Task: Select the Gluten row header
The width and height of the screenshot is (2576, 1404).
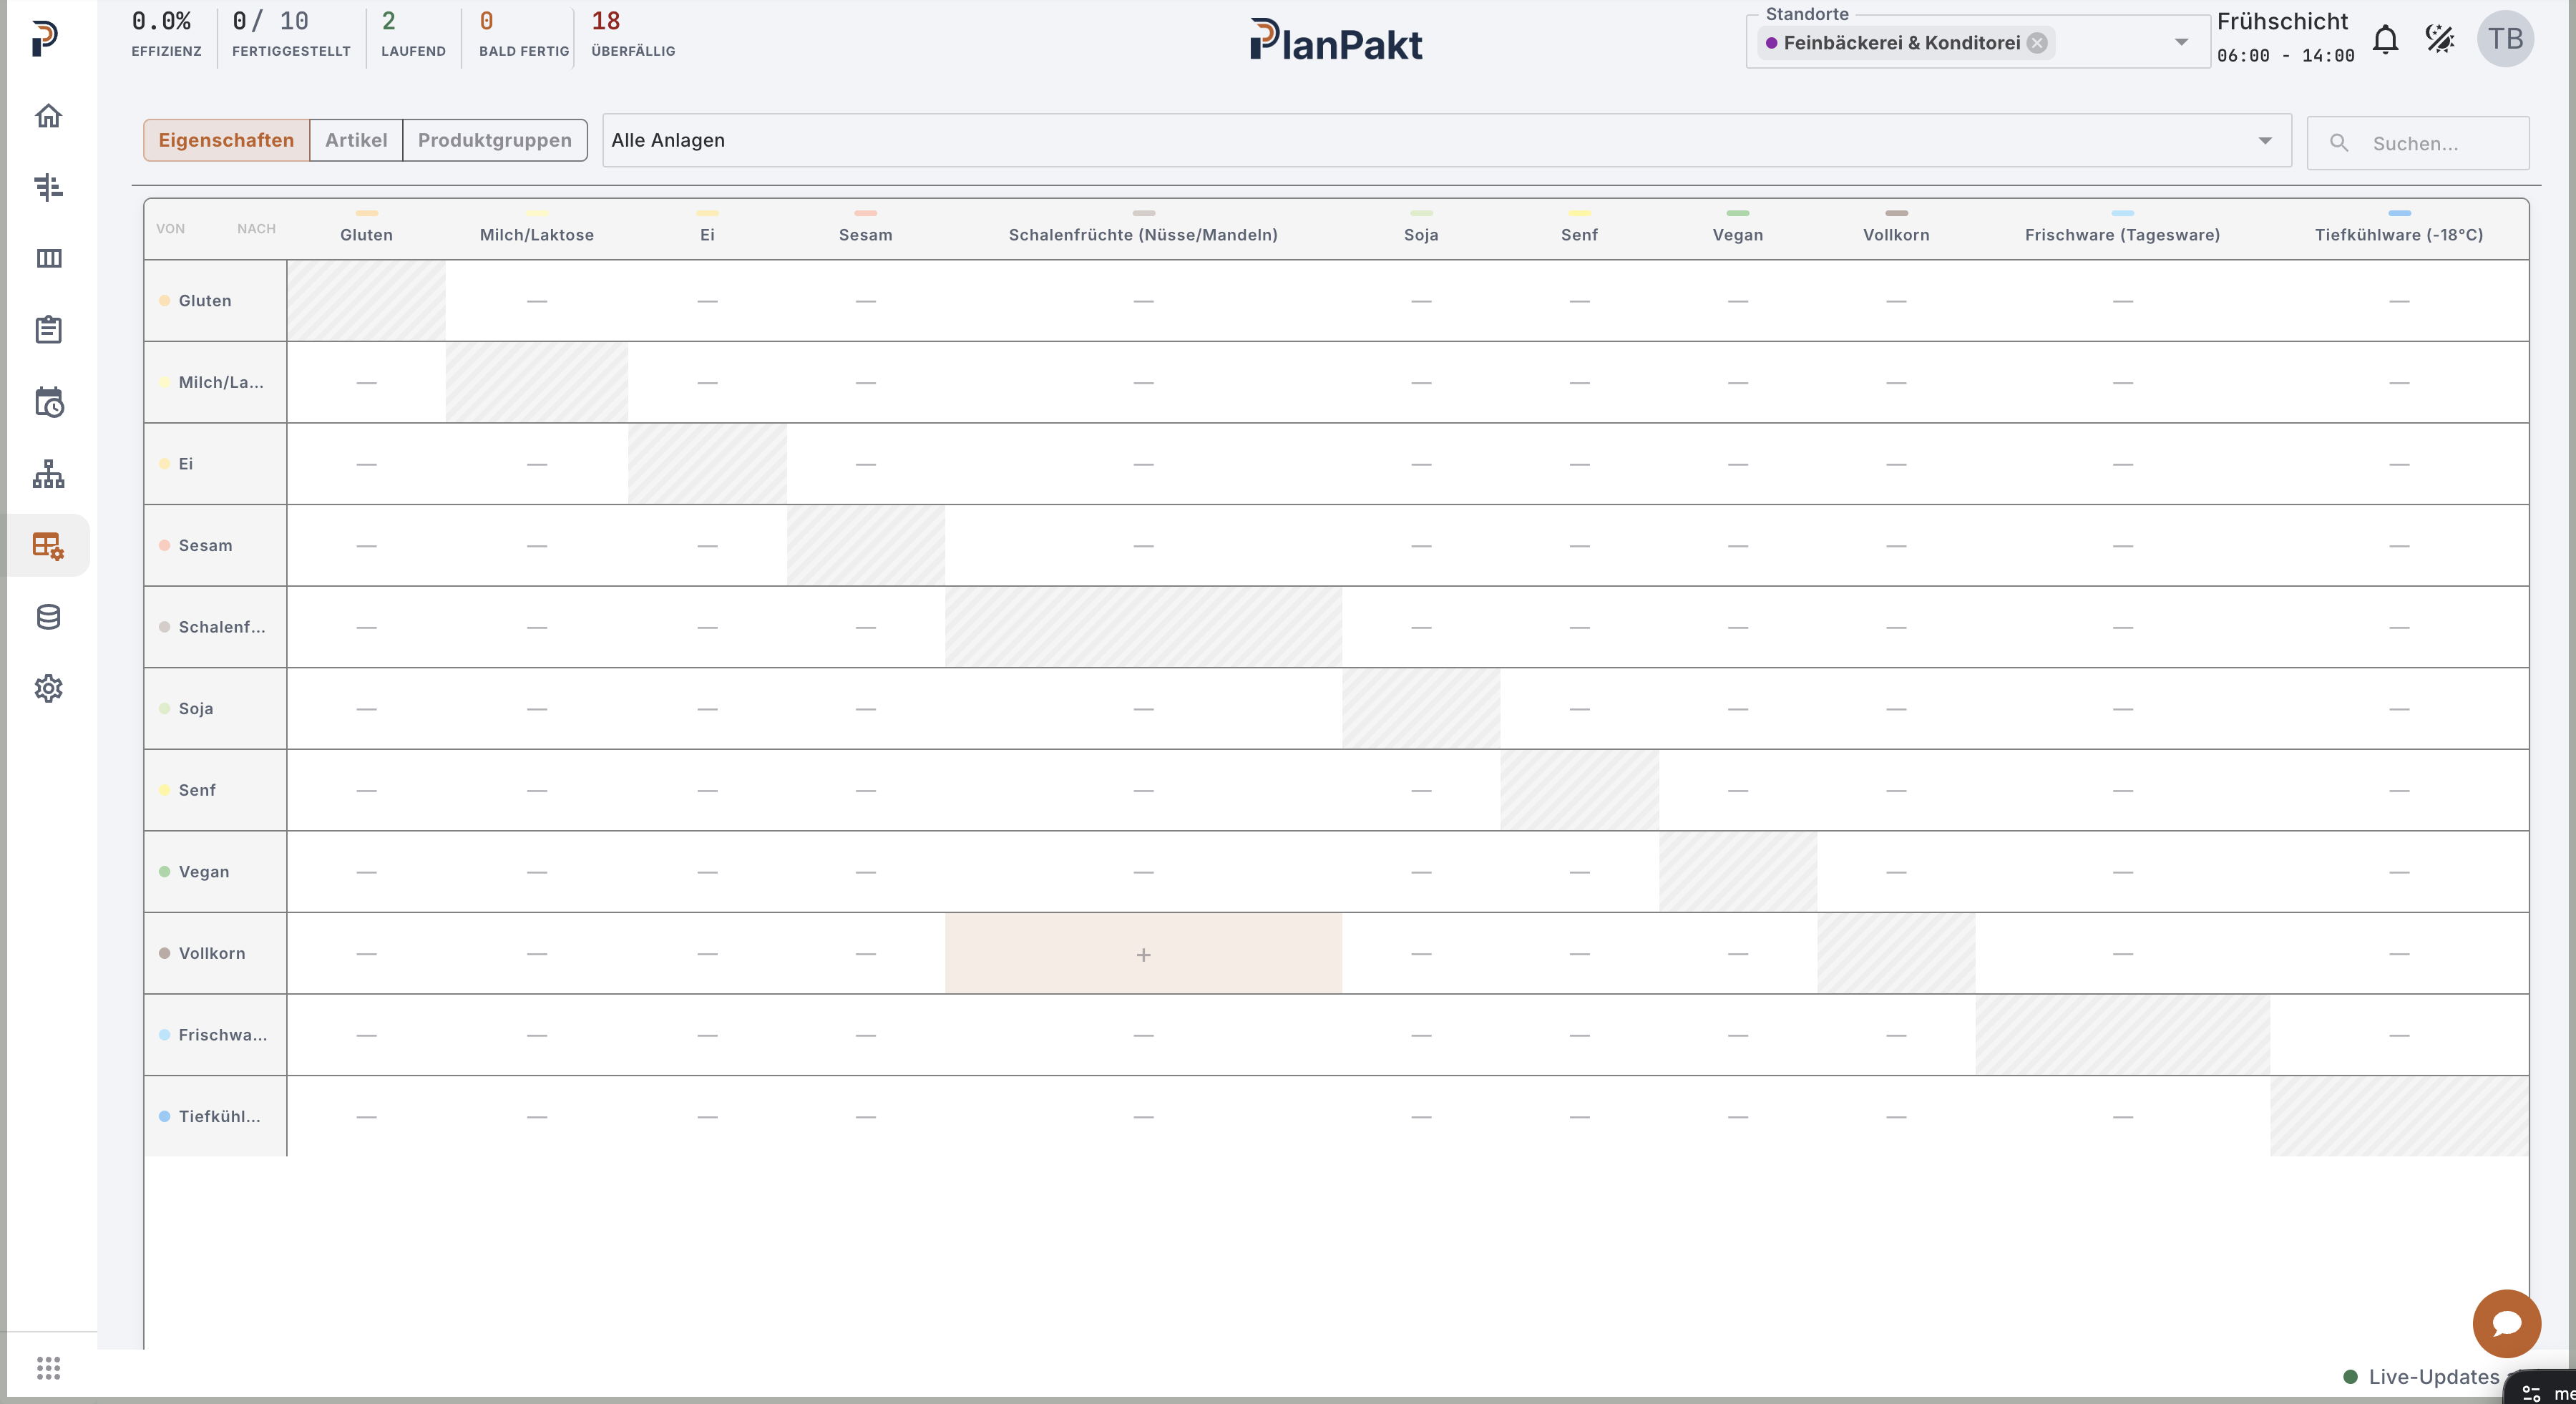Action: click(215, 301)
